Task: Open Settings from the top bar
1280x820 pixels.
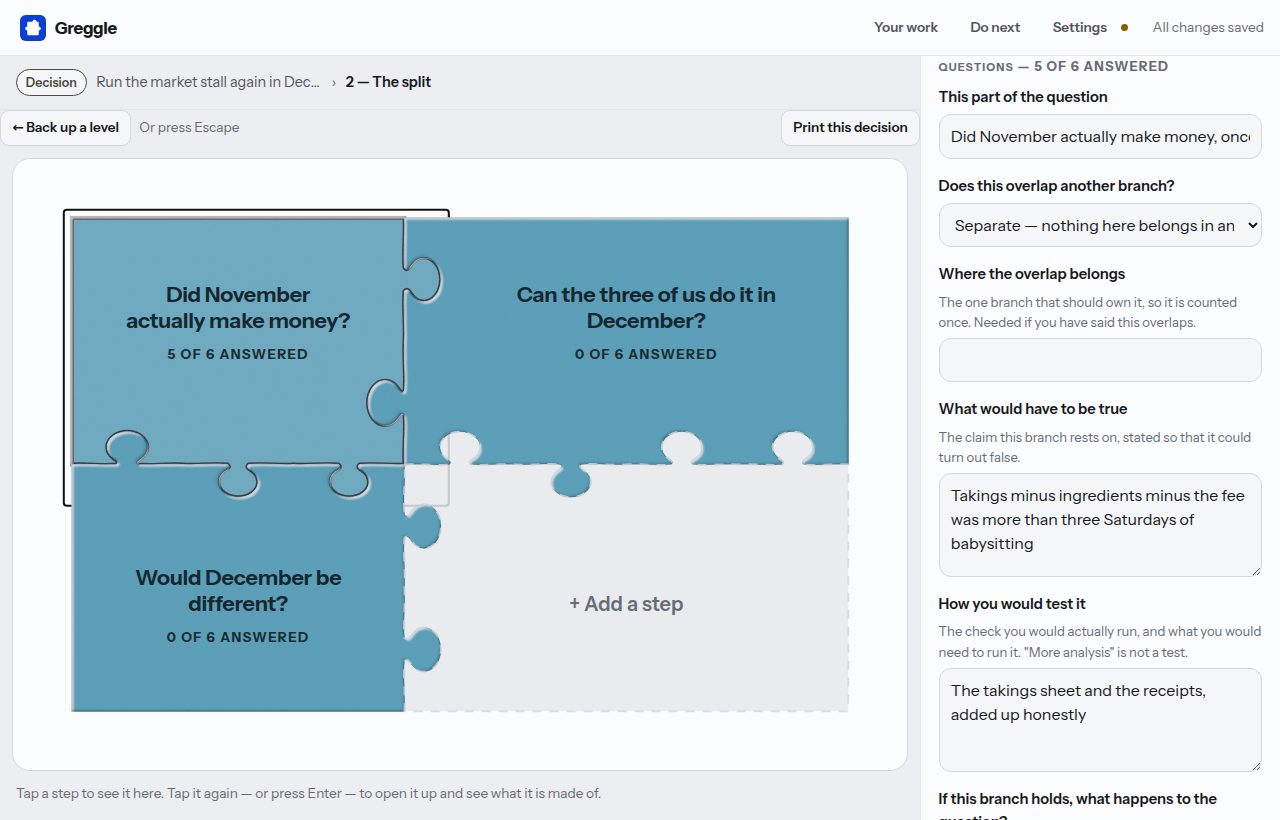Action: tap(1079, 28)
